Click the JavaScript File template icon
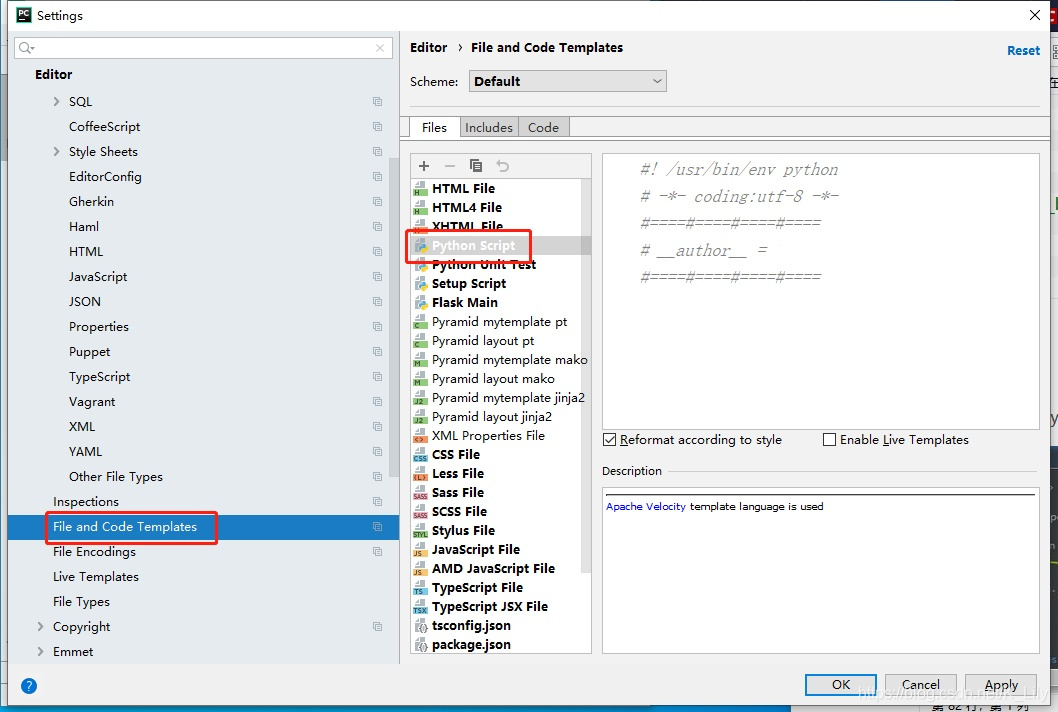Image resolution: width=1058 pixels, height=712 pixels. (420, 550)
